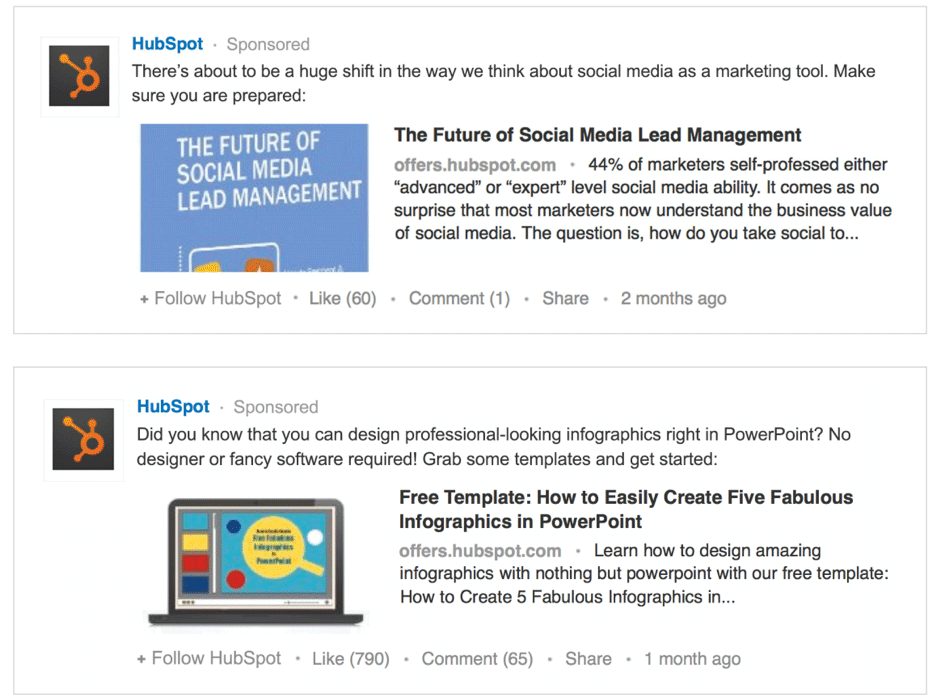Screen dimensions: 939x700
Task: Click offers.hubspot.com link in second post
Action: click(x=480, y=551)
